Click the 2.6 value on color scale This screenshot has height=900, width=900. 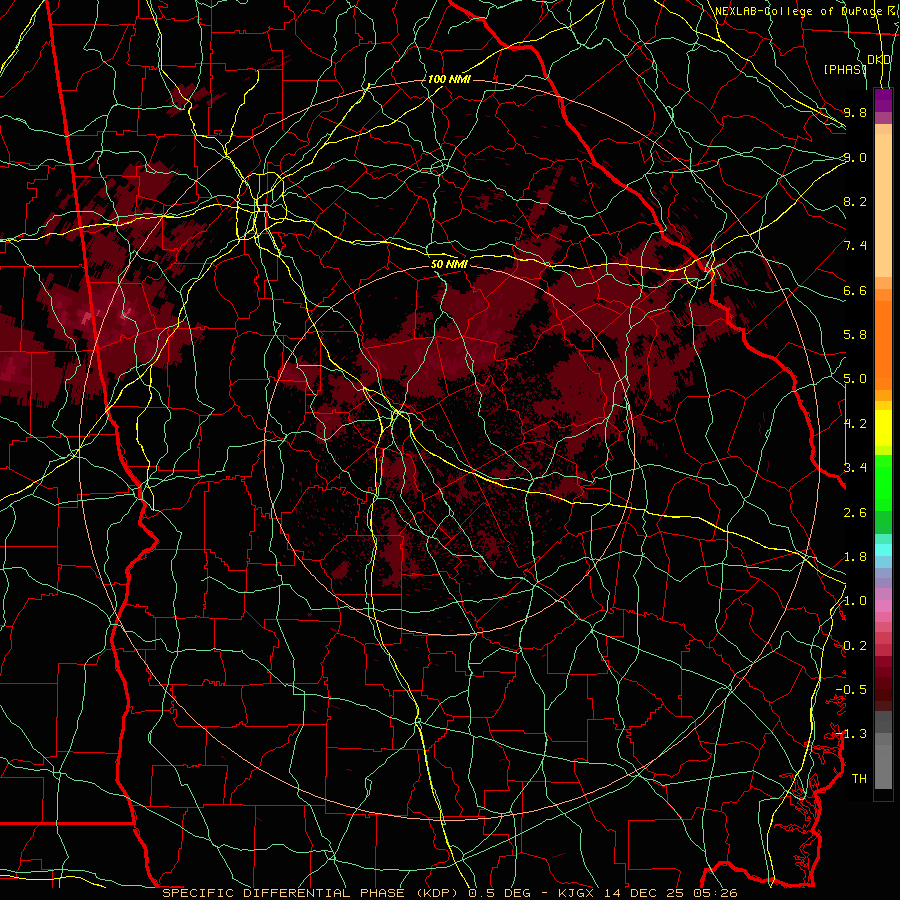coord(855,513)
